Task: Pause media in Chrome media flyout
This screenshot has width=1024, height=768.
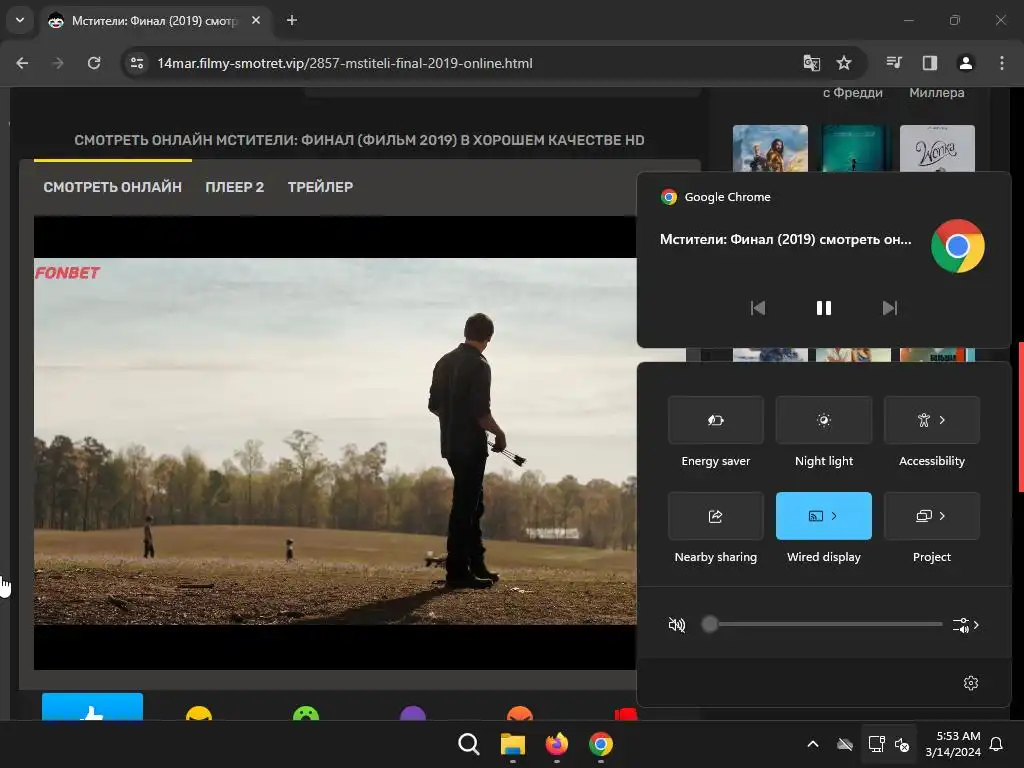Action: [824, 308]
